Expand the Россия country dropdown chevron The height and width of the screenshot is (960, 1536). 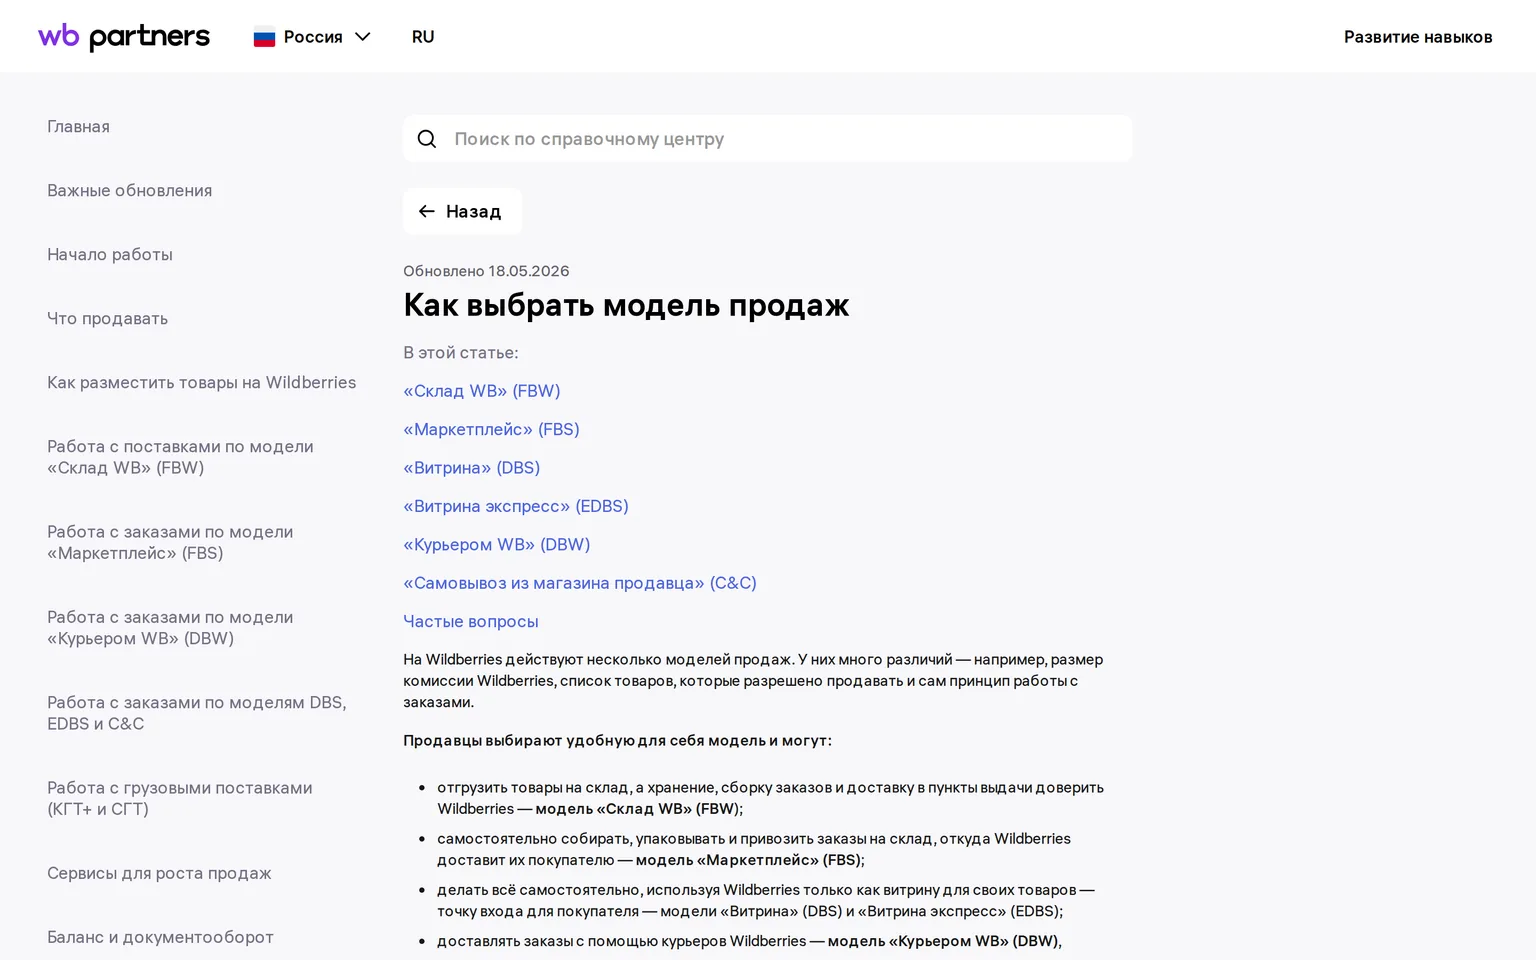click(x=363, y=37)
